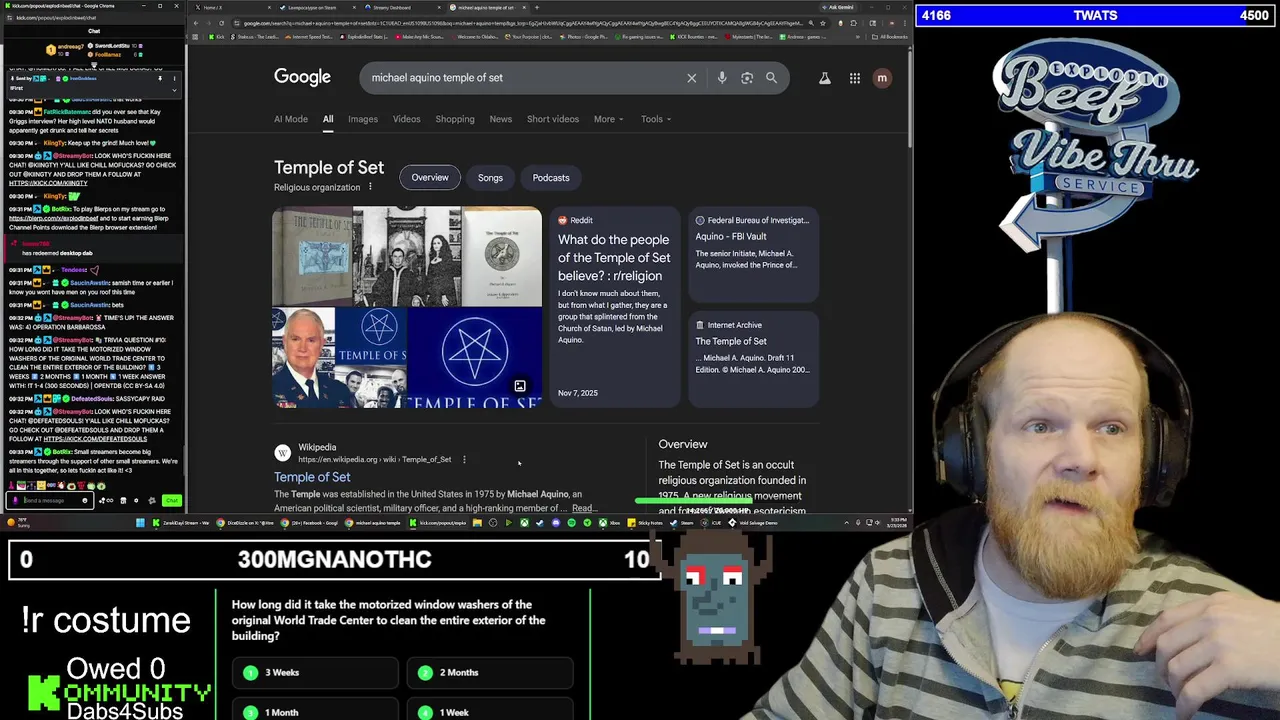Open All Bookmarks folder
This screenshot has width=1280, height=720.
pyautogui.click(x=890, y=37)
